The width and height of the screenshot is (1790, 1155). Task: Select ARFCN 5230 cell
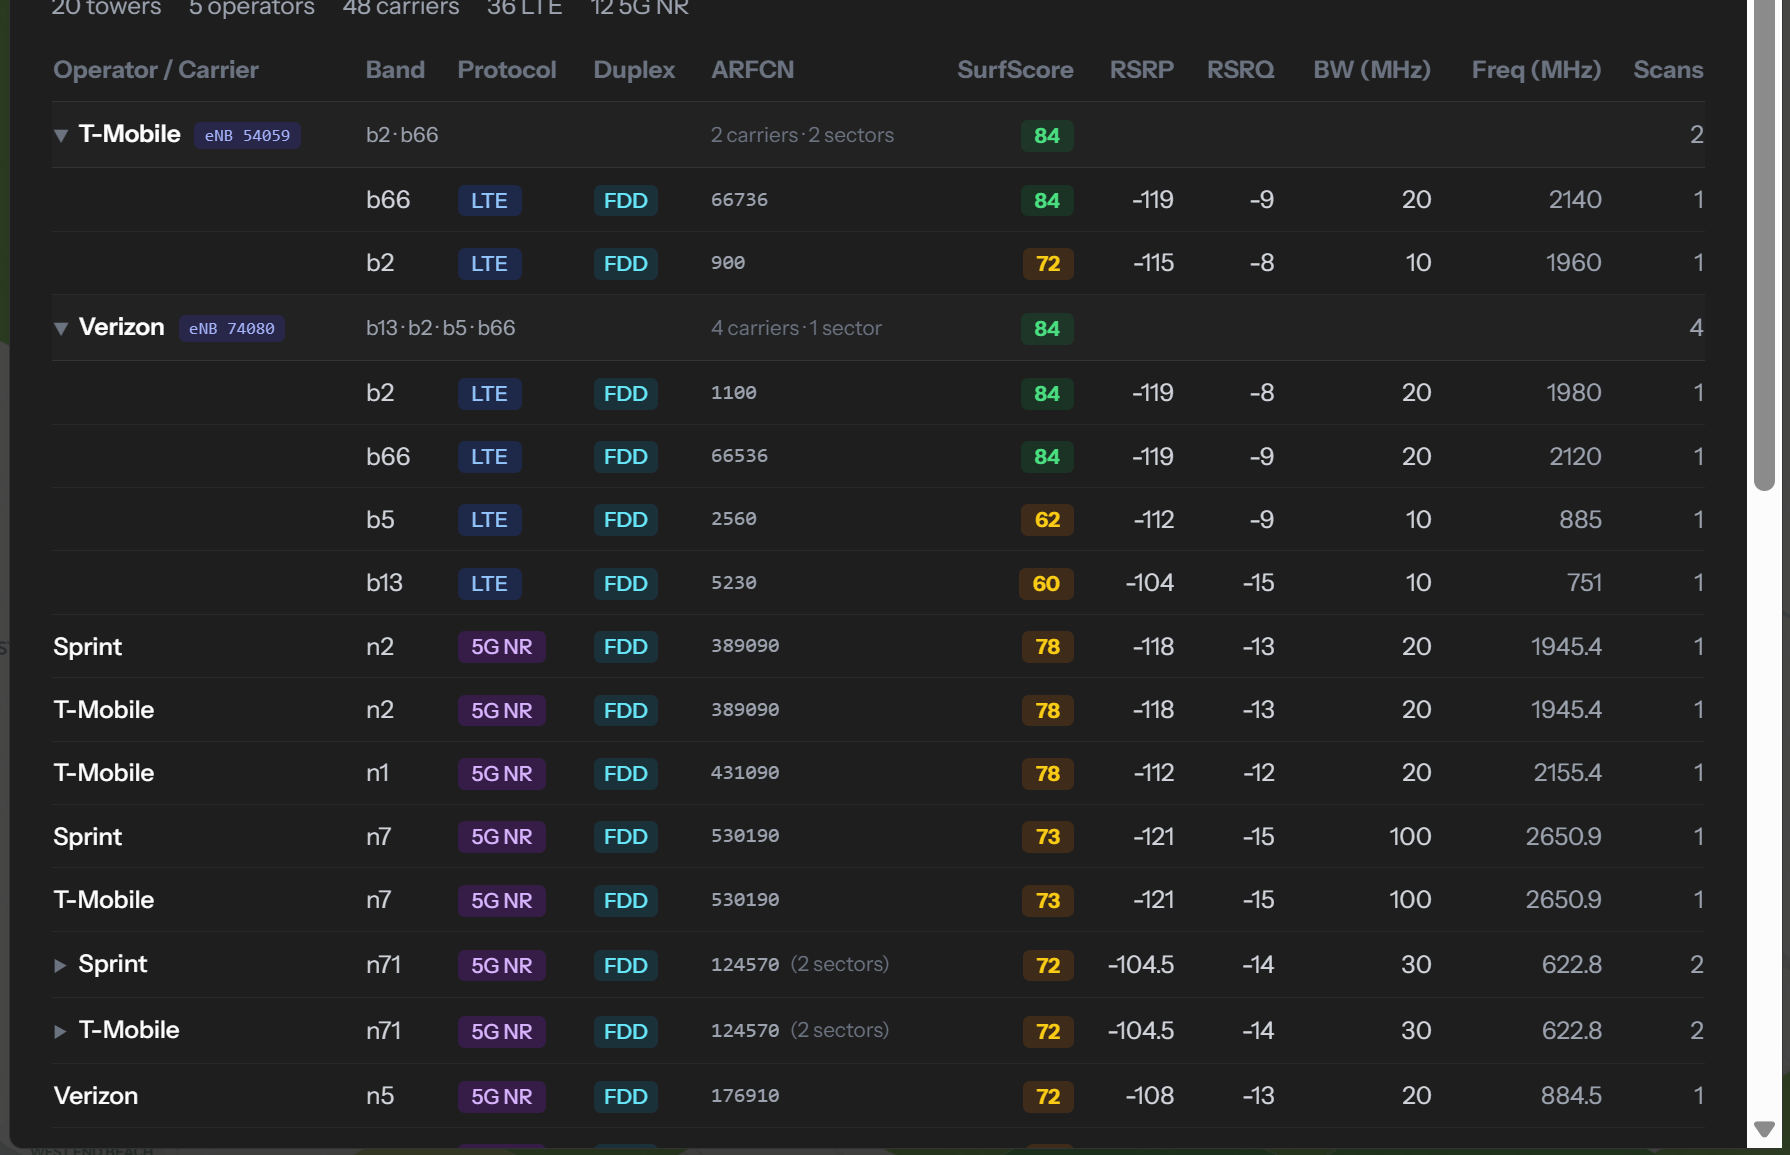pyautogui.click(x=734, y=583)
